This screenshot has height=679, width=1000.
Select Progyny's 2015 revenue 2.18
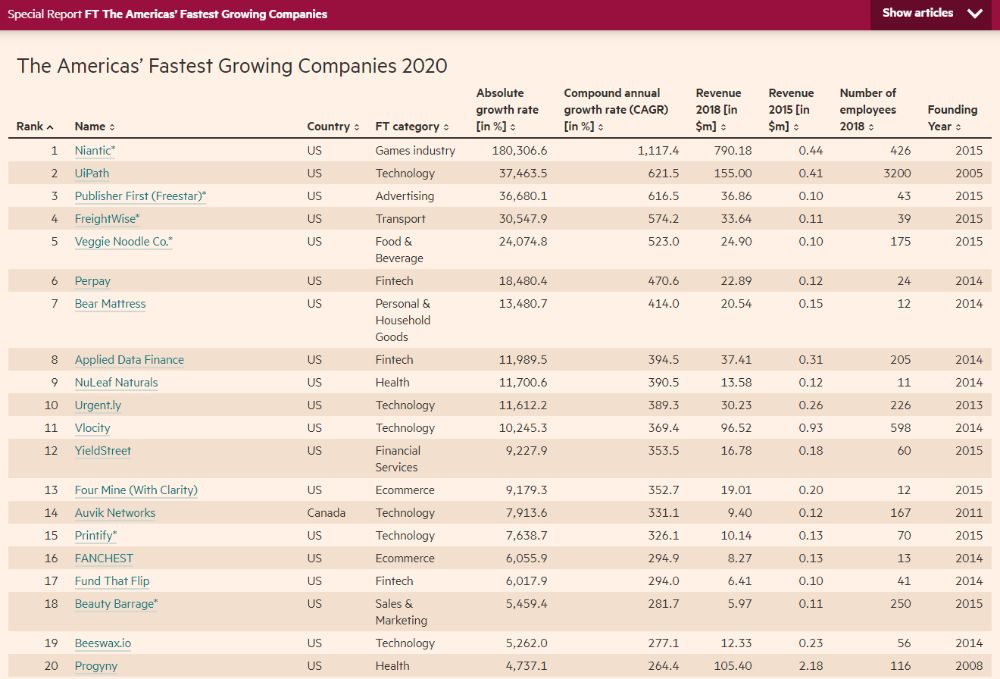[x=811, y=666]
